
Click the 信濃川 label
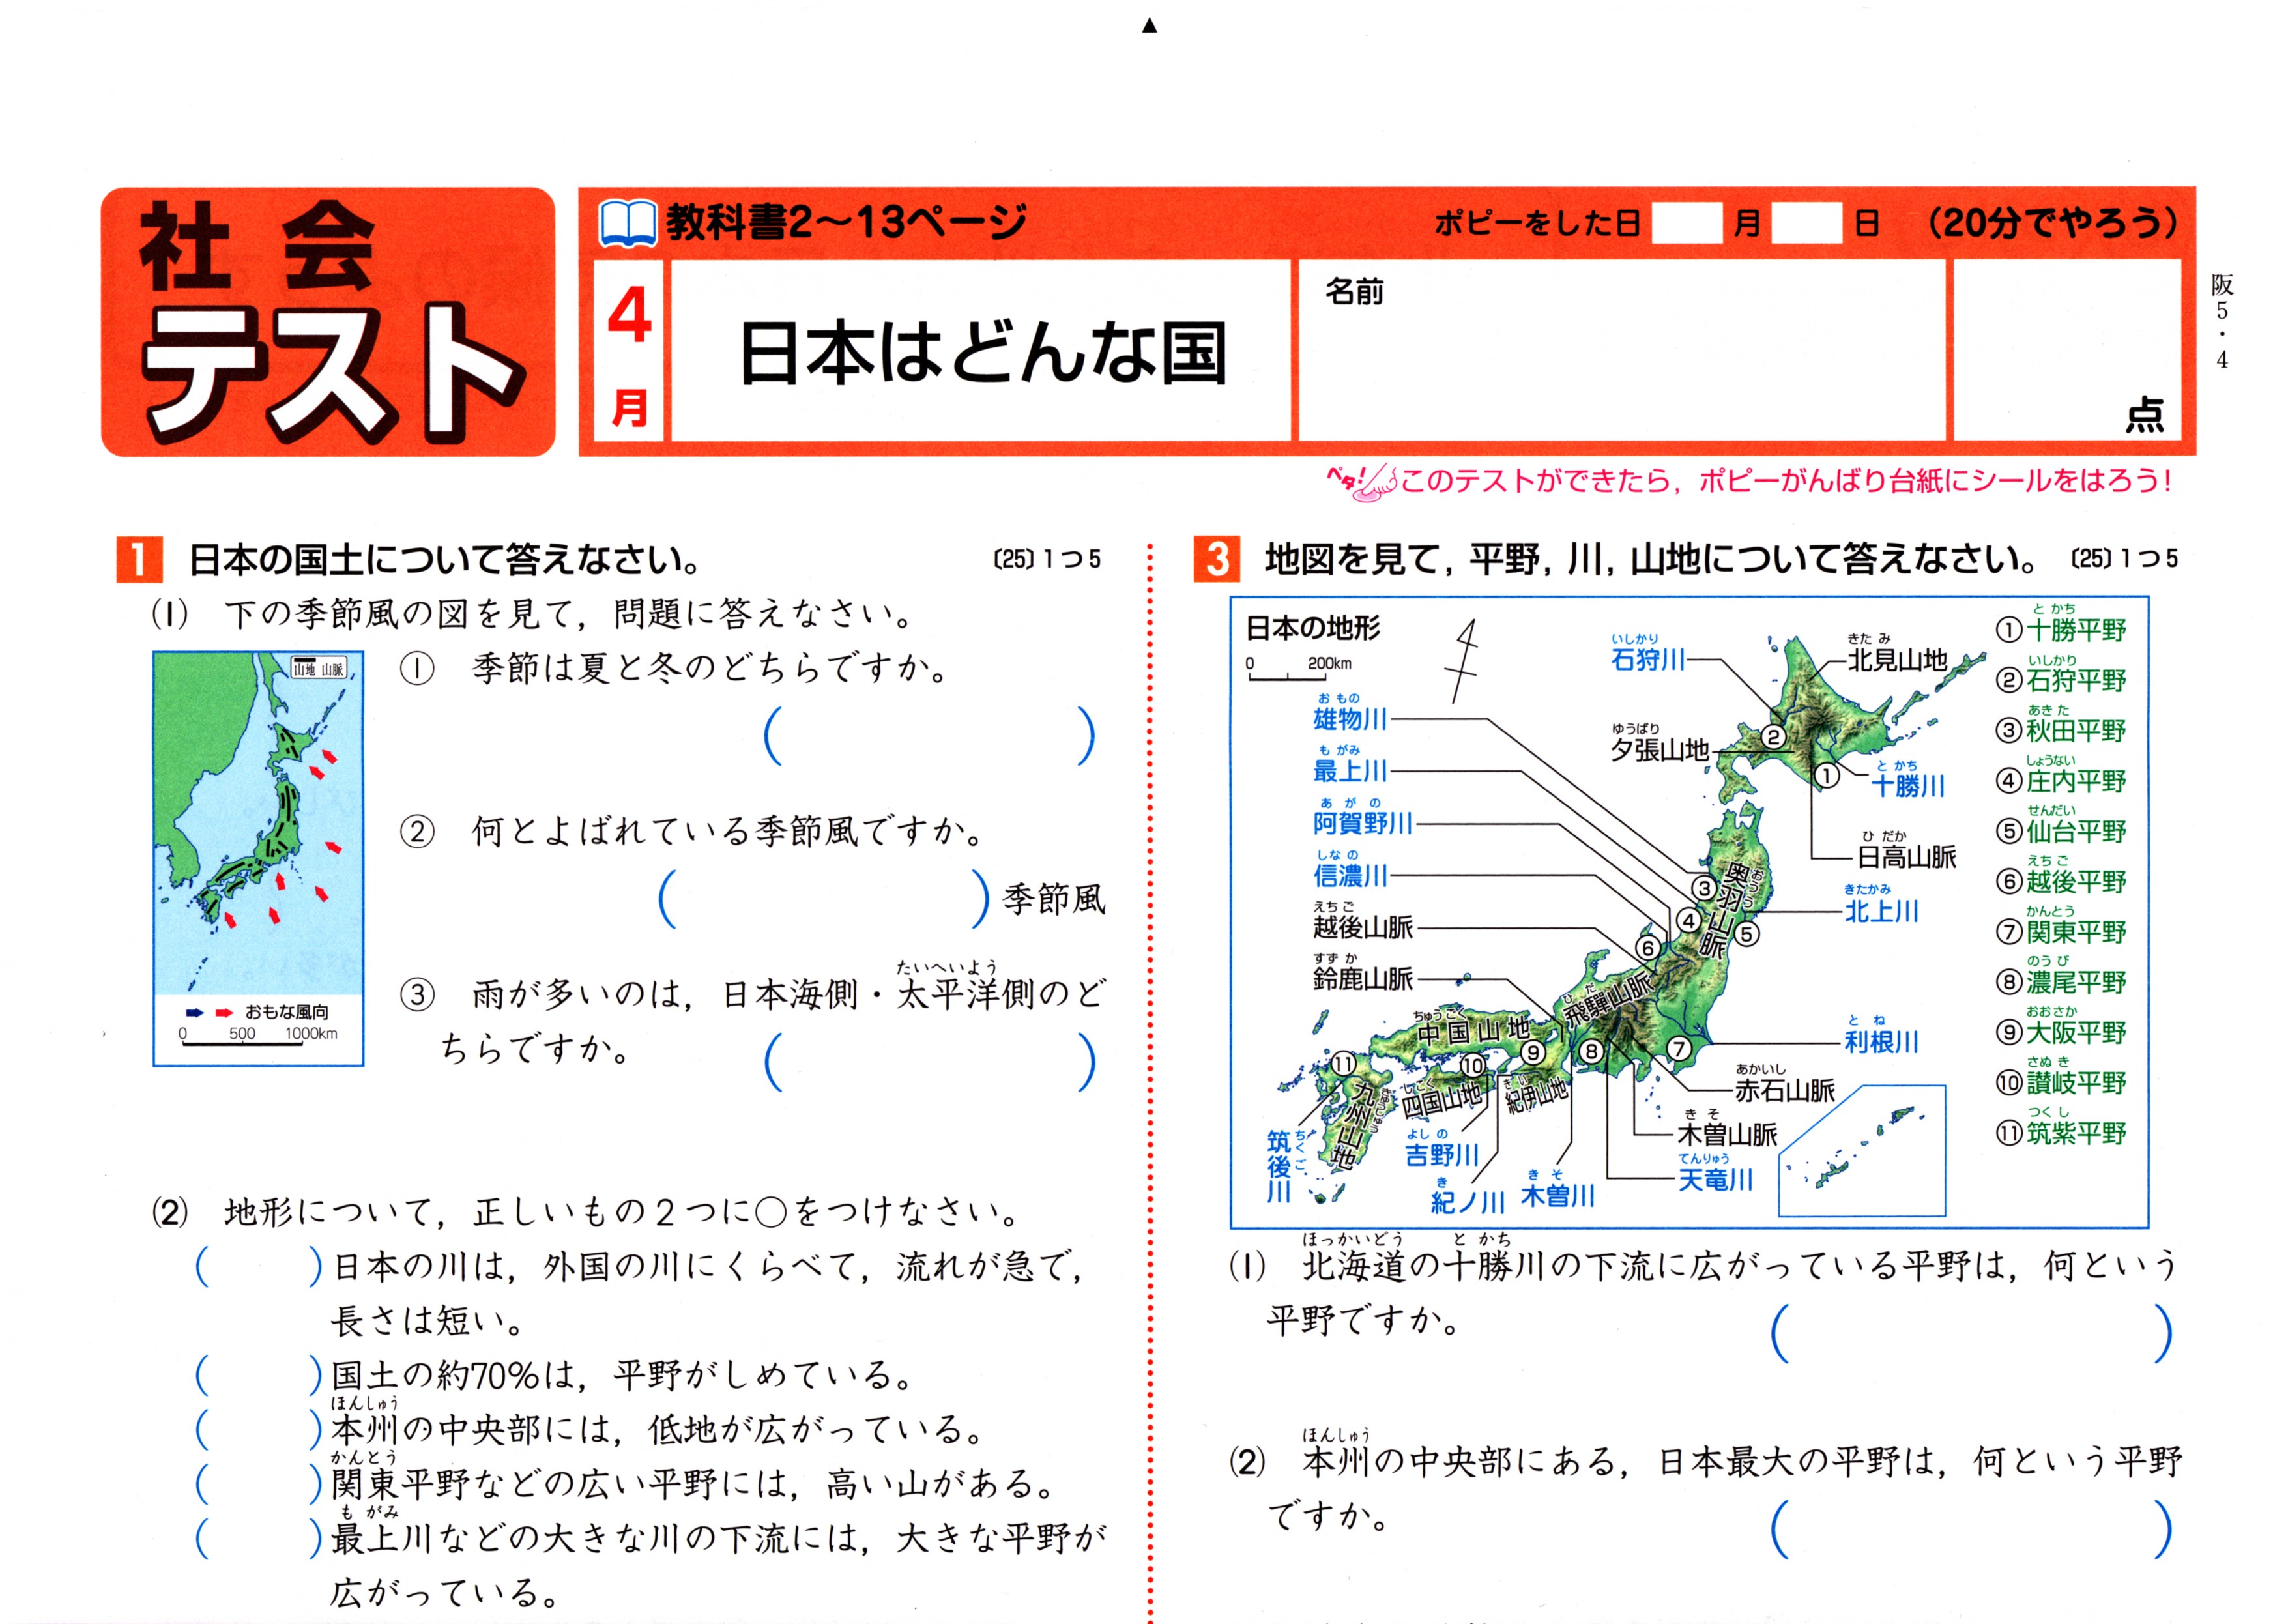pyautogui.click(x=1350, y=869)
